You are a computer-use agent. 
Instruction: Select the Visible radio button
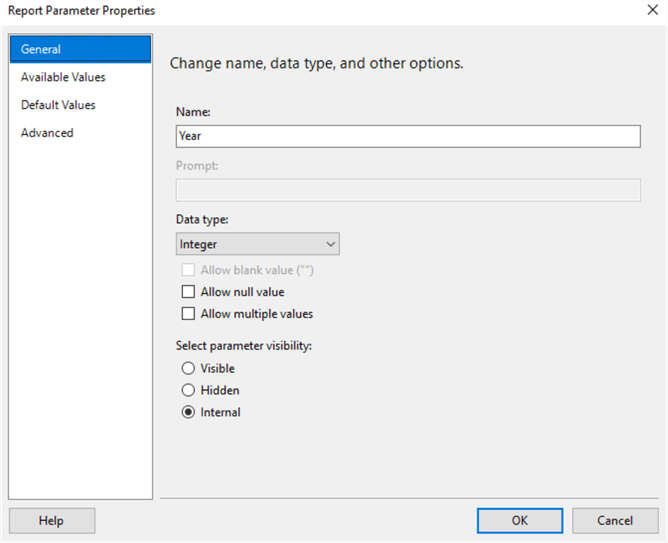(x=188, y=368)
